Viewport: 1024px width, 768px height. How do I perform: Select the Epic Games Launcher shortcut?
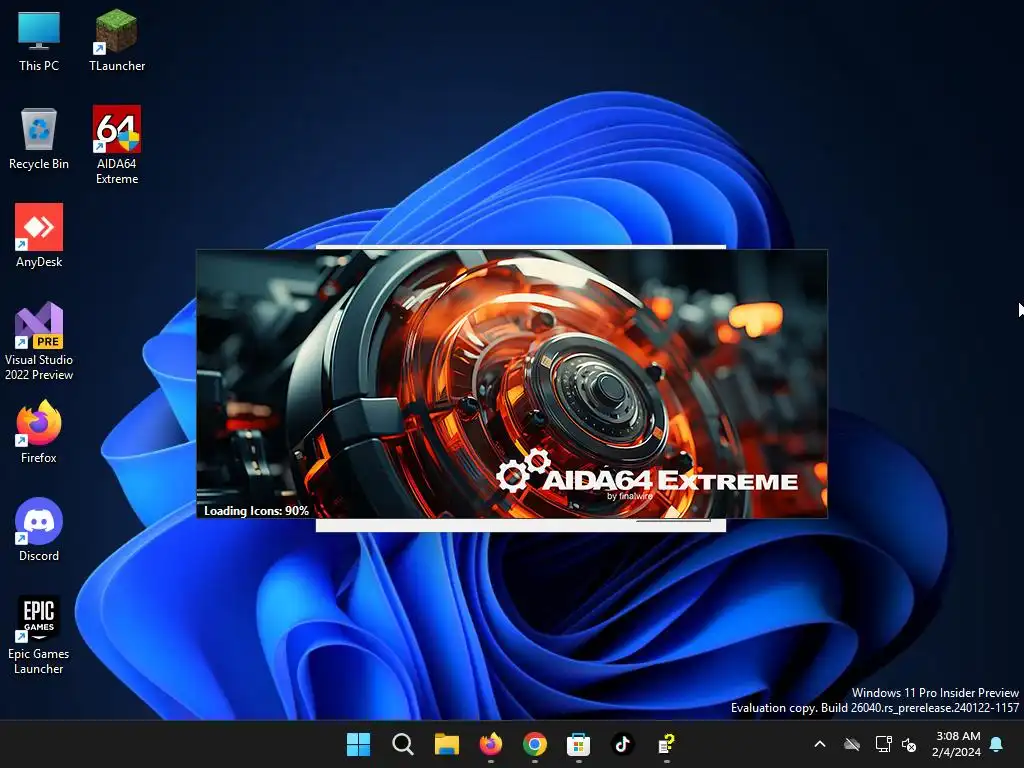[39, 635]
